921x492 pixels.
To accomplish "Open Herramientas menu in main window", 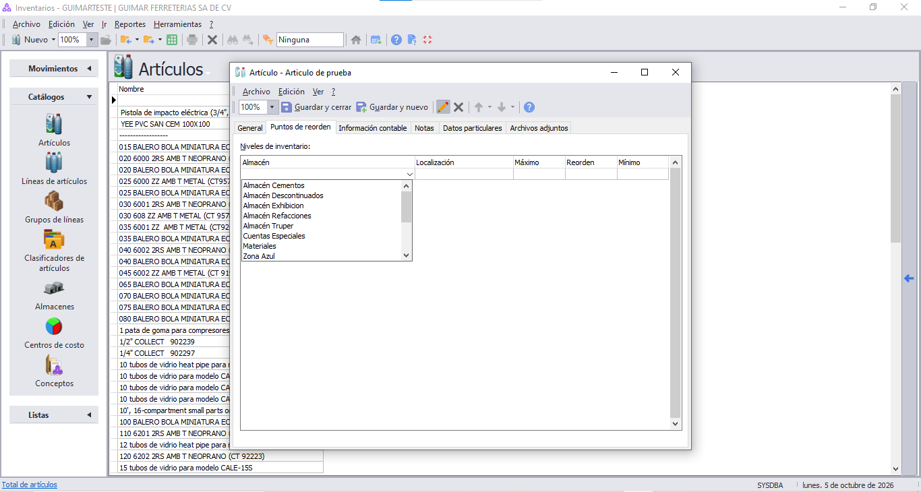I will 177,24.
